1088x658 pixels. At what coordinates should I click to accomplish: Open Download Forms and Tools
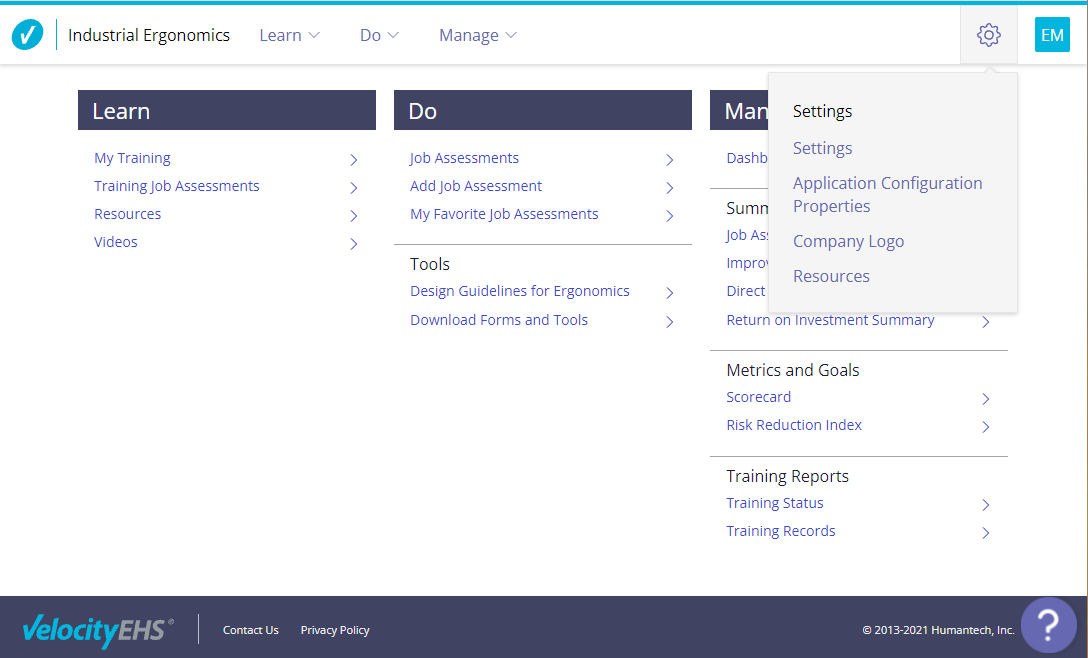pos(499,320)
